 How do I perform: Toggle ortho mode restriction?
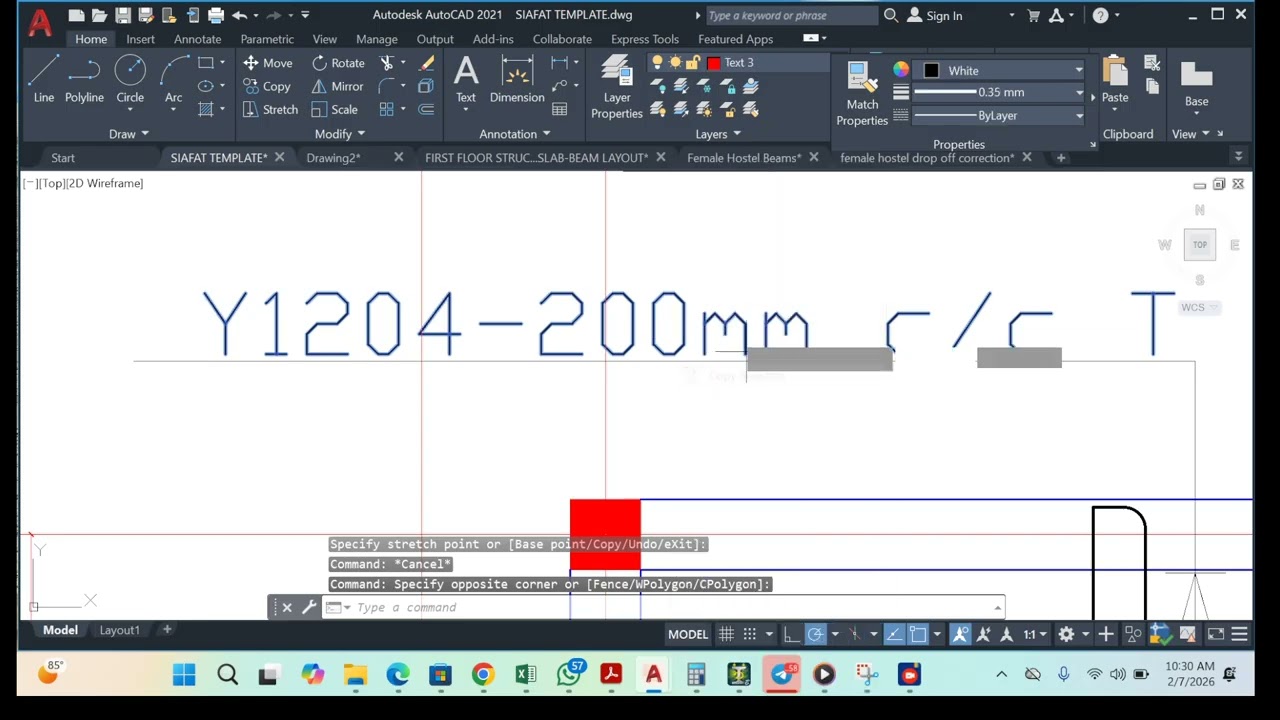point(791,634)
